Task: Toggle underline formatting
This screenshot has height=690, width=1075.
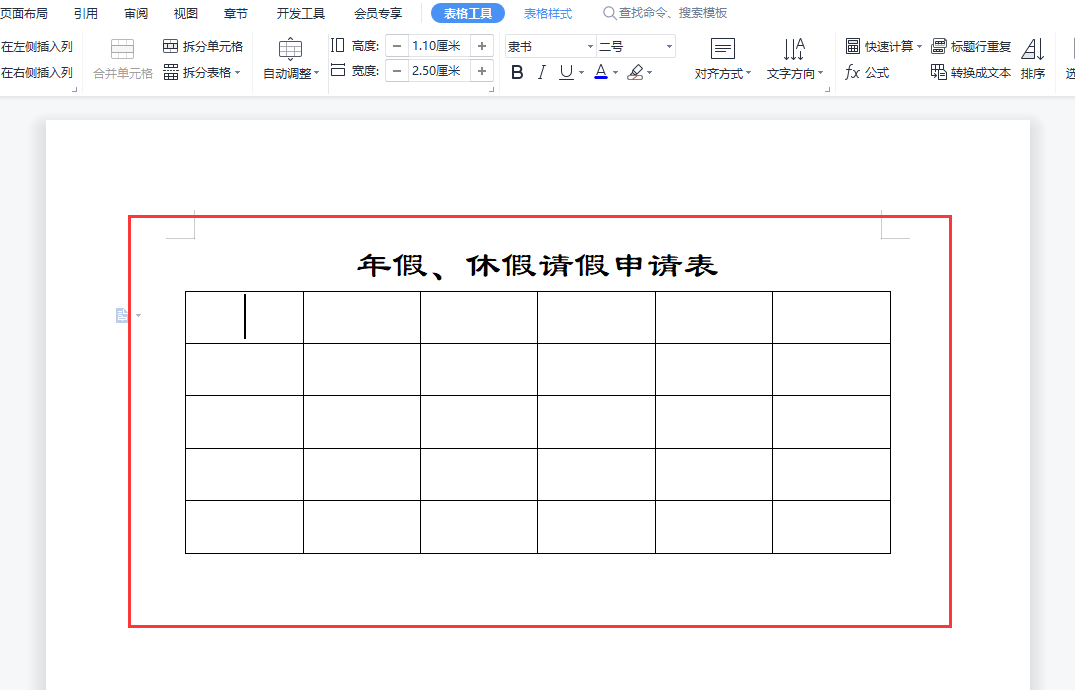Action: pos(565,72)
